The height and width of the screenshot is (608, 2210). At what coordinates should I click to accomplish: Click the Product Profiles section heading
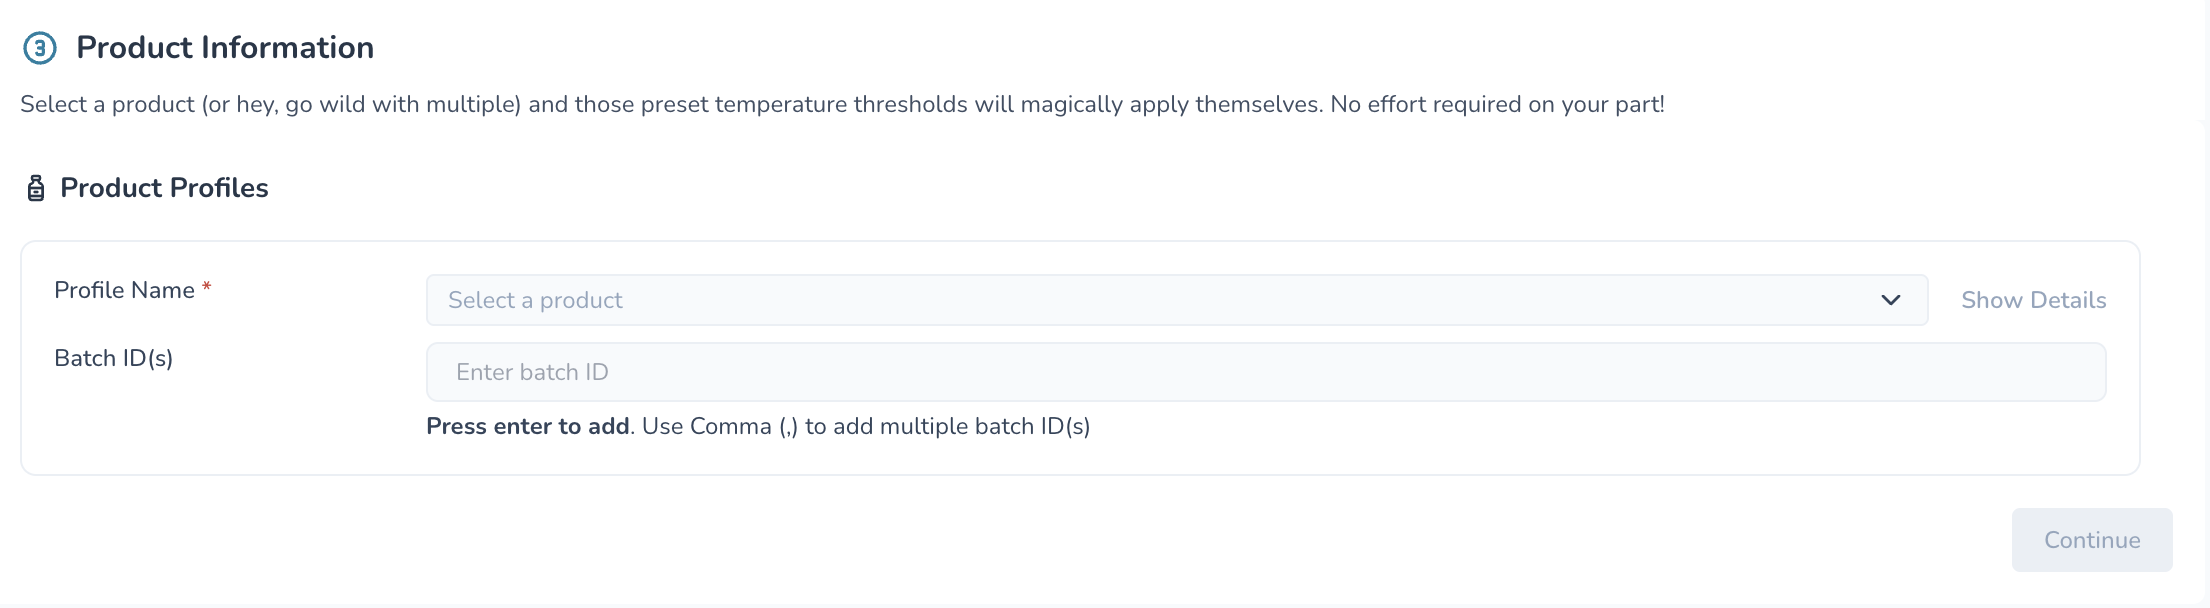pos(164,188)
